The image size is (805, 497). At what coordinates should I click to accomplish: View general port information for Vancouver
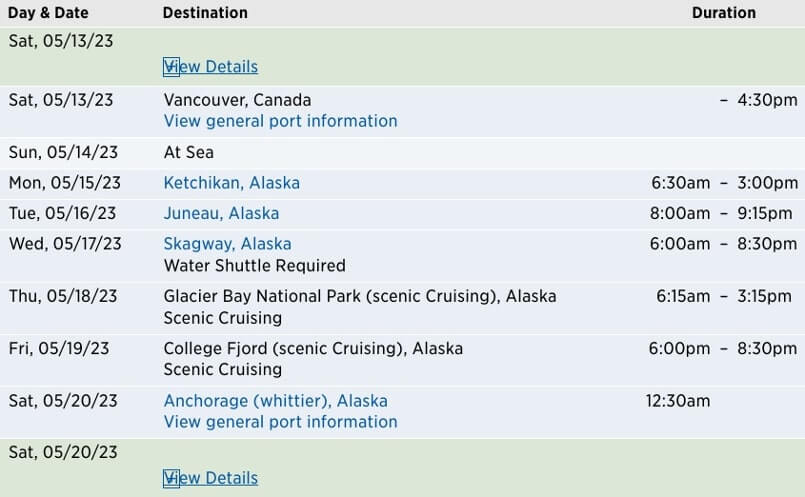280,121
